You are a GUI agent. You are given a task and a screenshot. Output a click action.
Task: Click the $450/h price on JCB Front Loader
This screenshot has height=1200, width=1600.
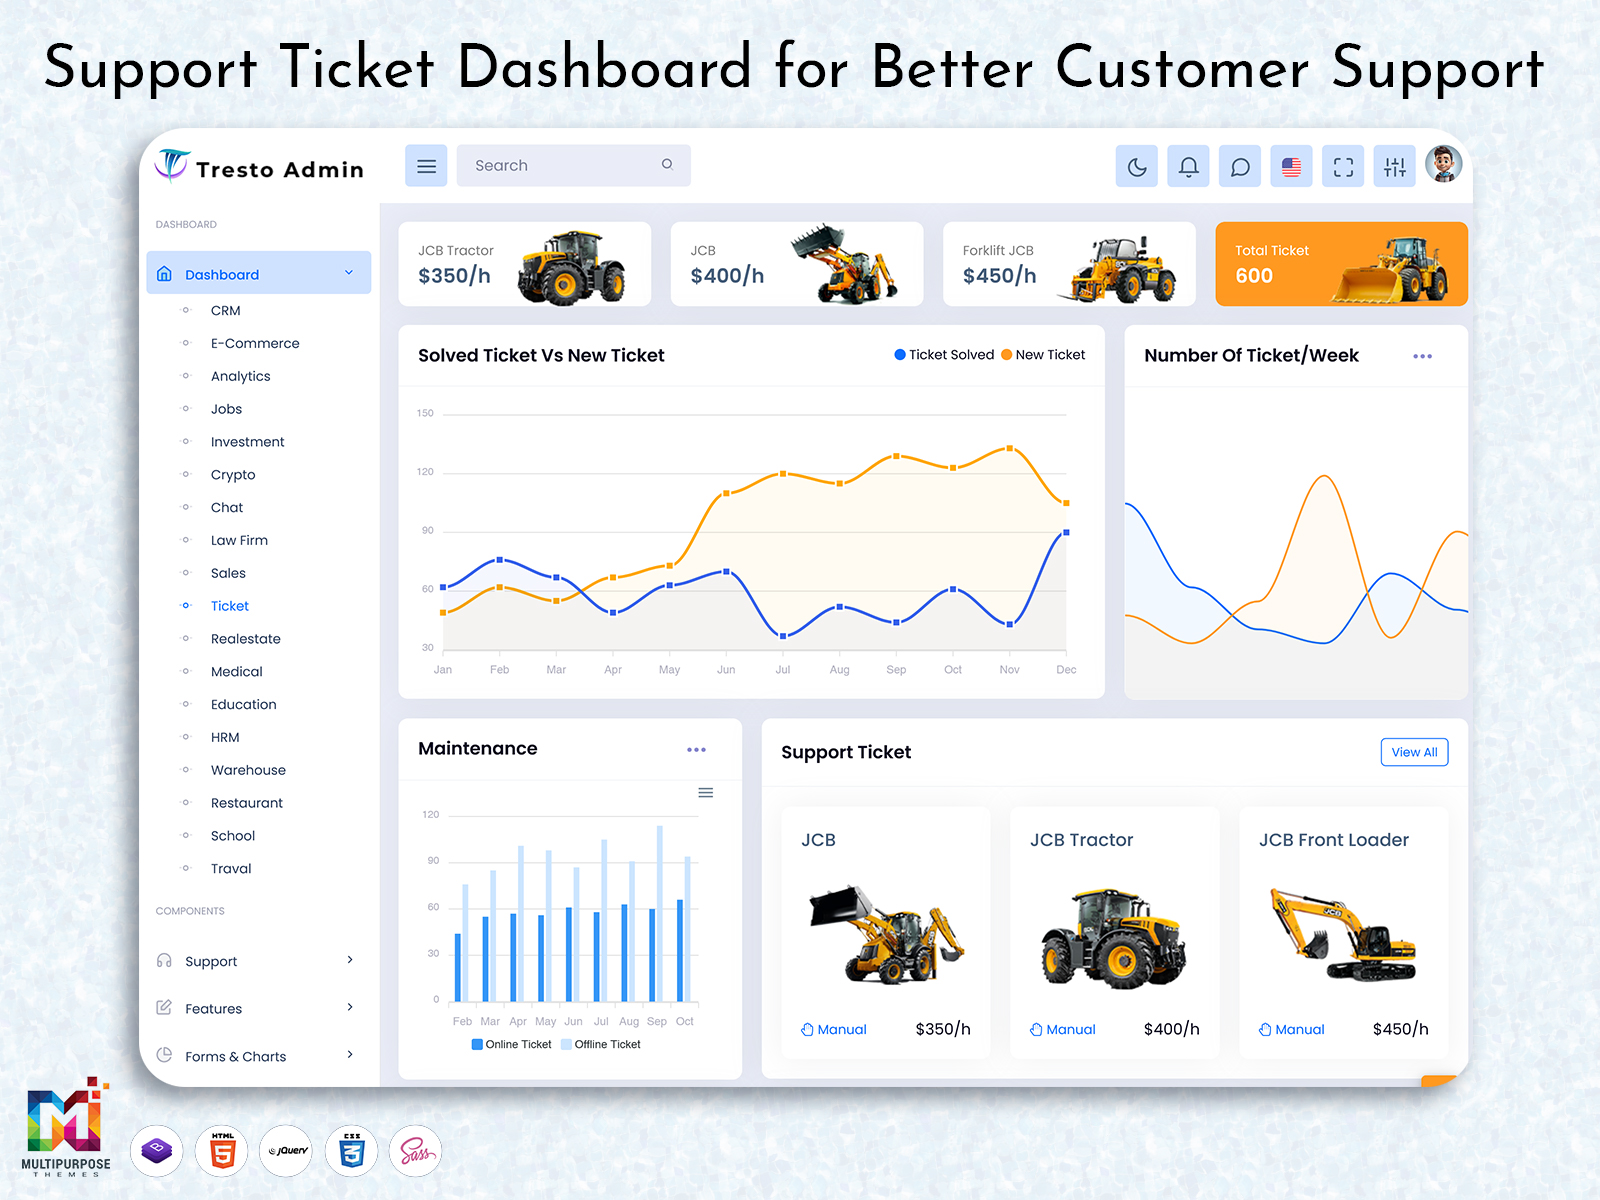coord(1400,1029)
